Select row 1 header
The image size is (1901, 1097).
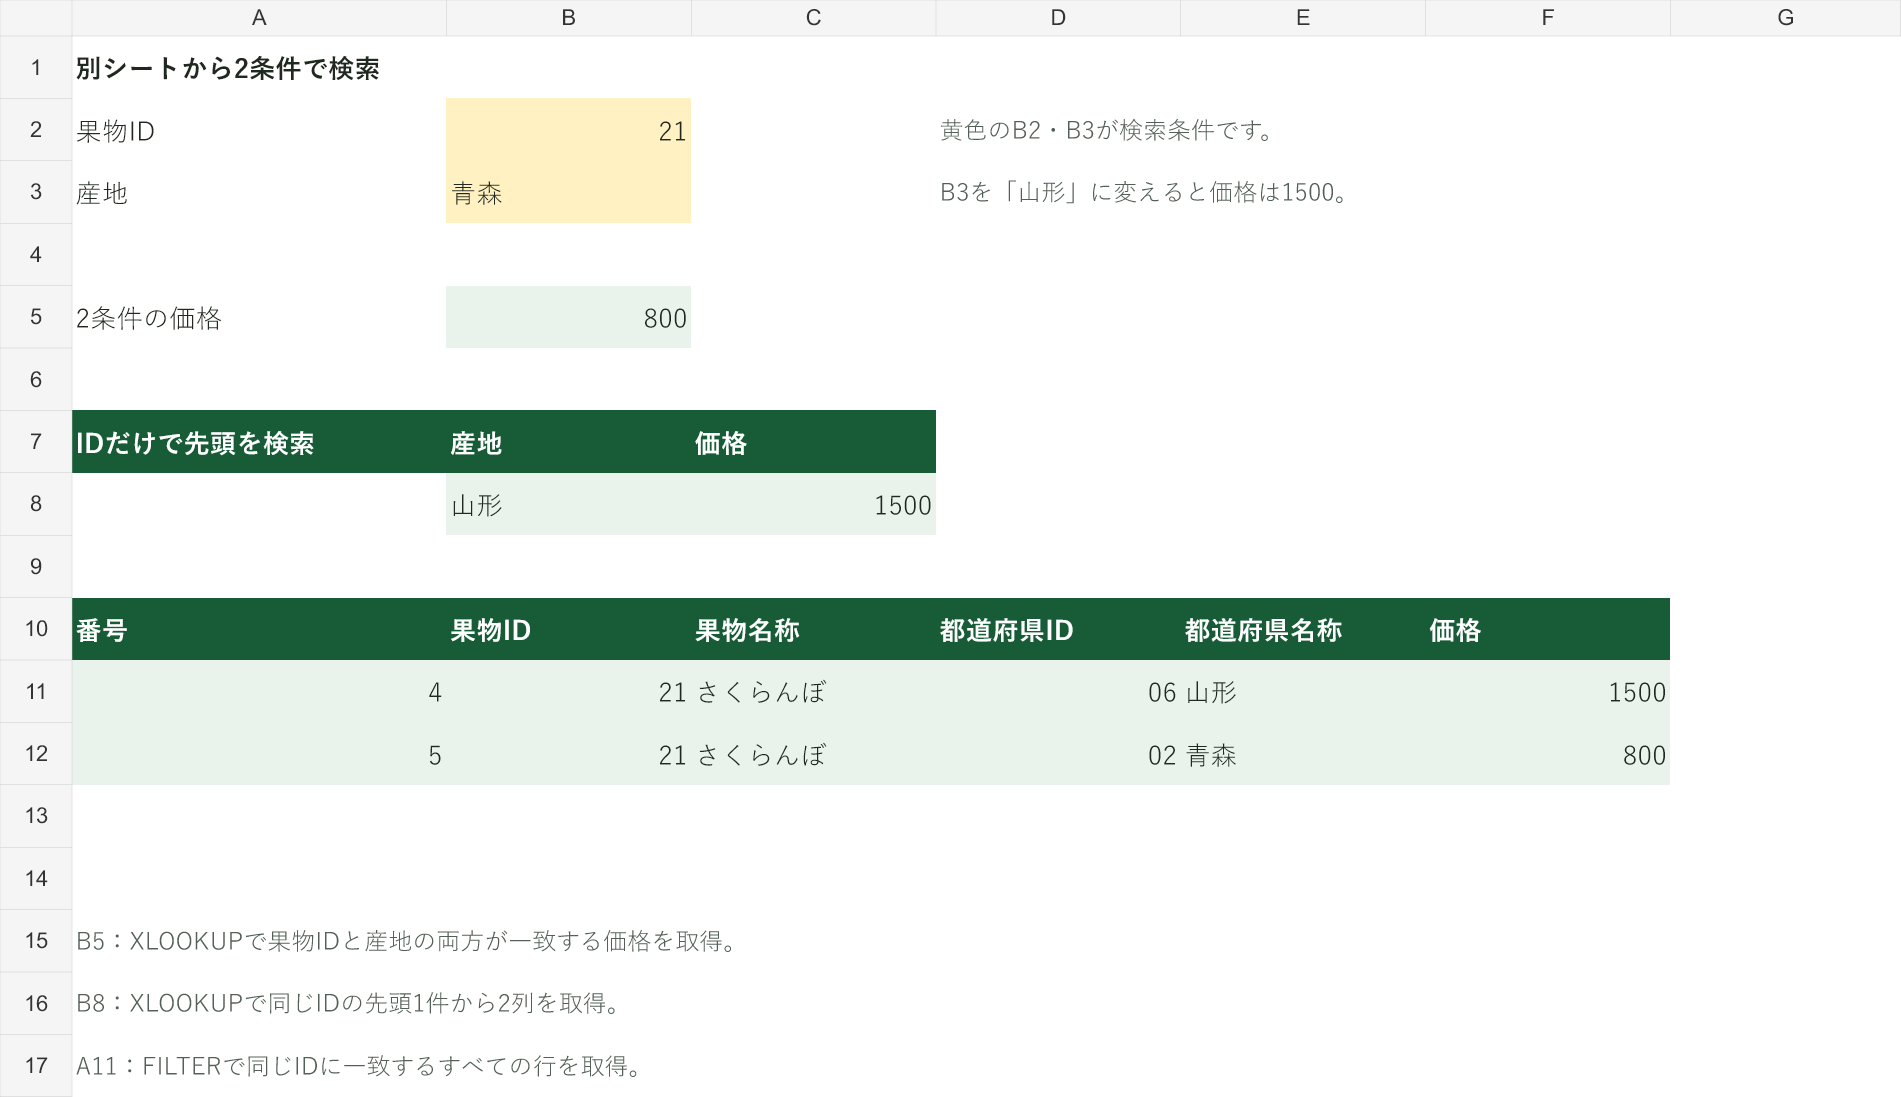pos(36,68)
